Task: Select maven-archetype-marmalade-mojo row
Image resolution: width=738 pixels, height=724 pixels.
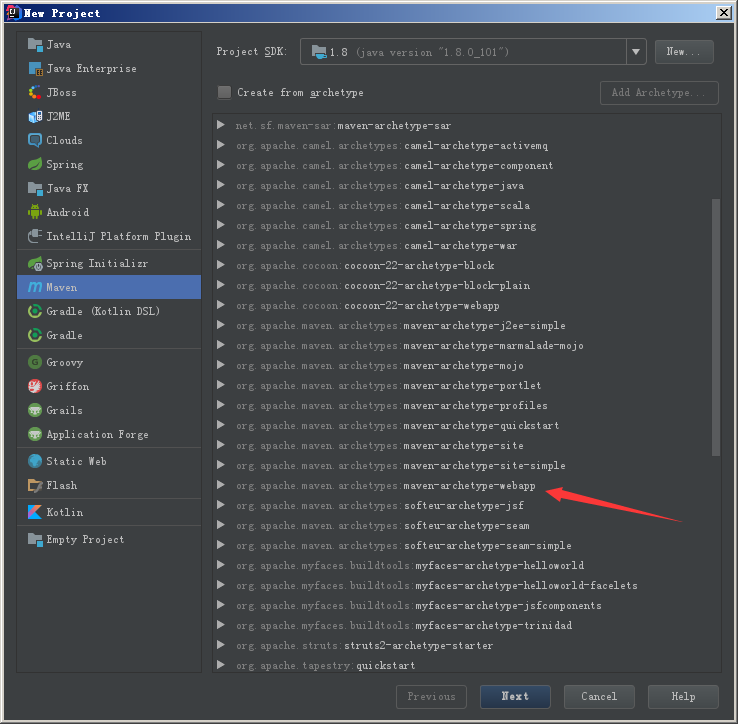Action: pyautogui.click(x=466, y=345)
